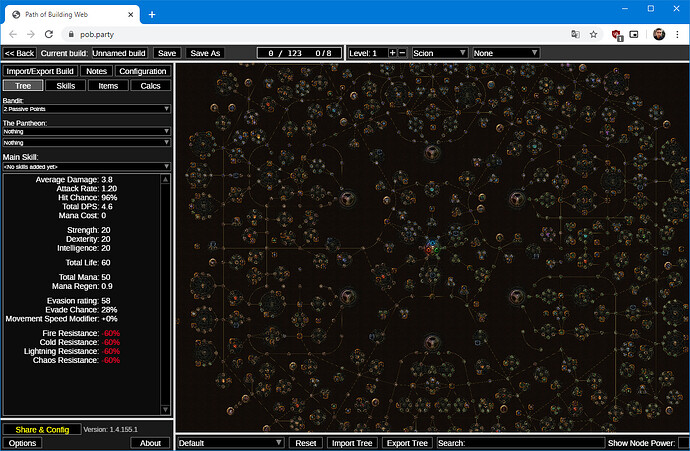The width and height of the screenshot is (690, 451).
Task: Open the Scion class dropdown
Action: [440, 53]
